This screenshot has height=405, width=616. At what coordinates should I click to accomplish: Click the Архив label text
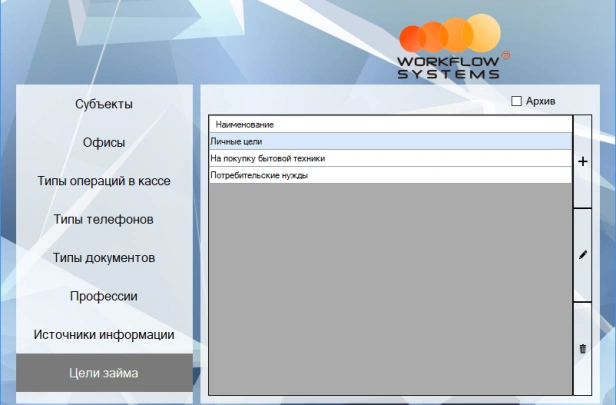click(541, 101)
